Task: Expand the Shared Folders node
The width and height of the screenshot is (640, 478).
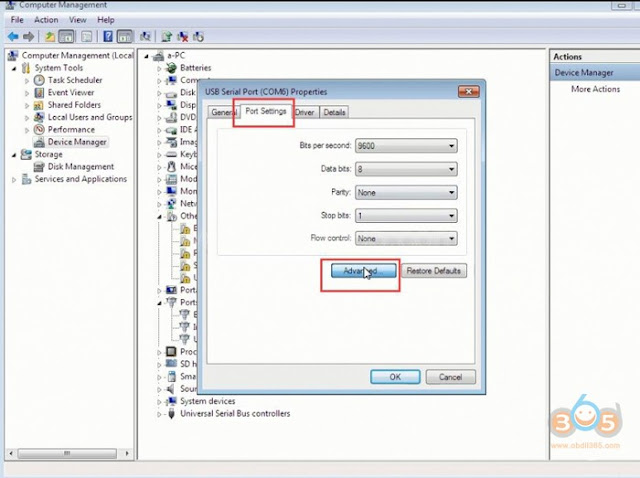Action: coord(27,105)
